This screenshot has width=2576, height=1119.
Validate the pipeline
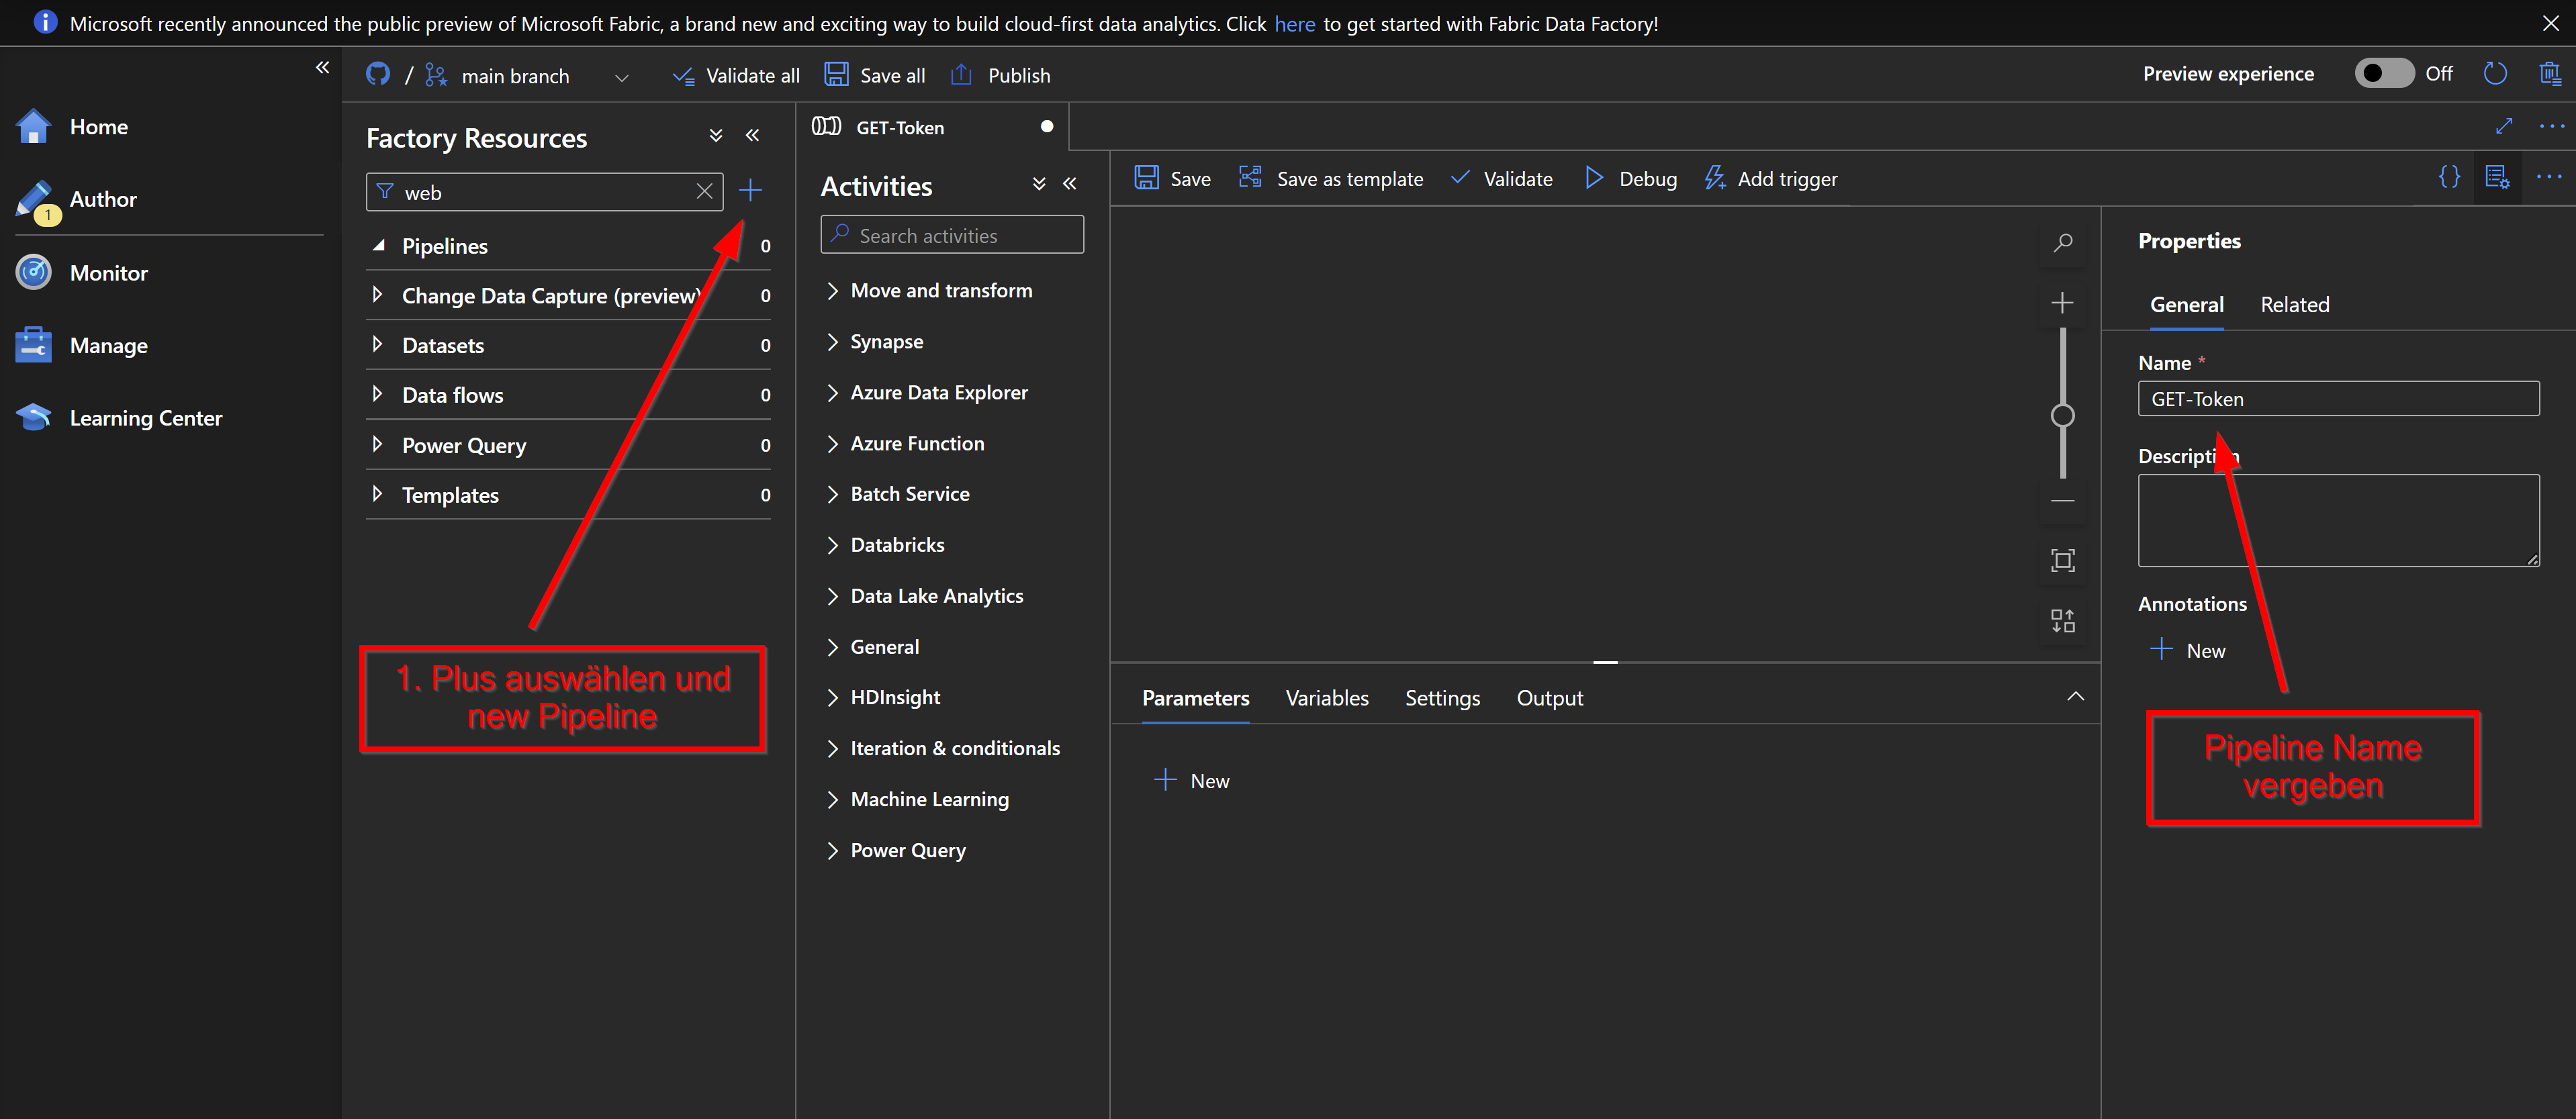coord(1502,178)
